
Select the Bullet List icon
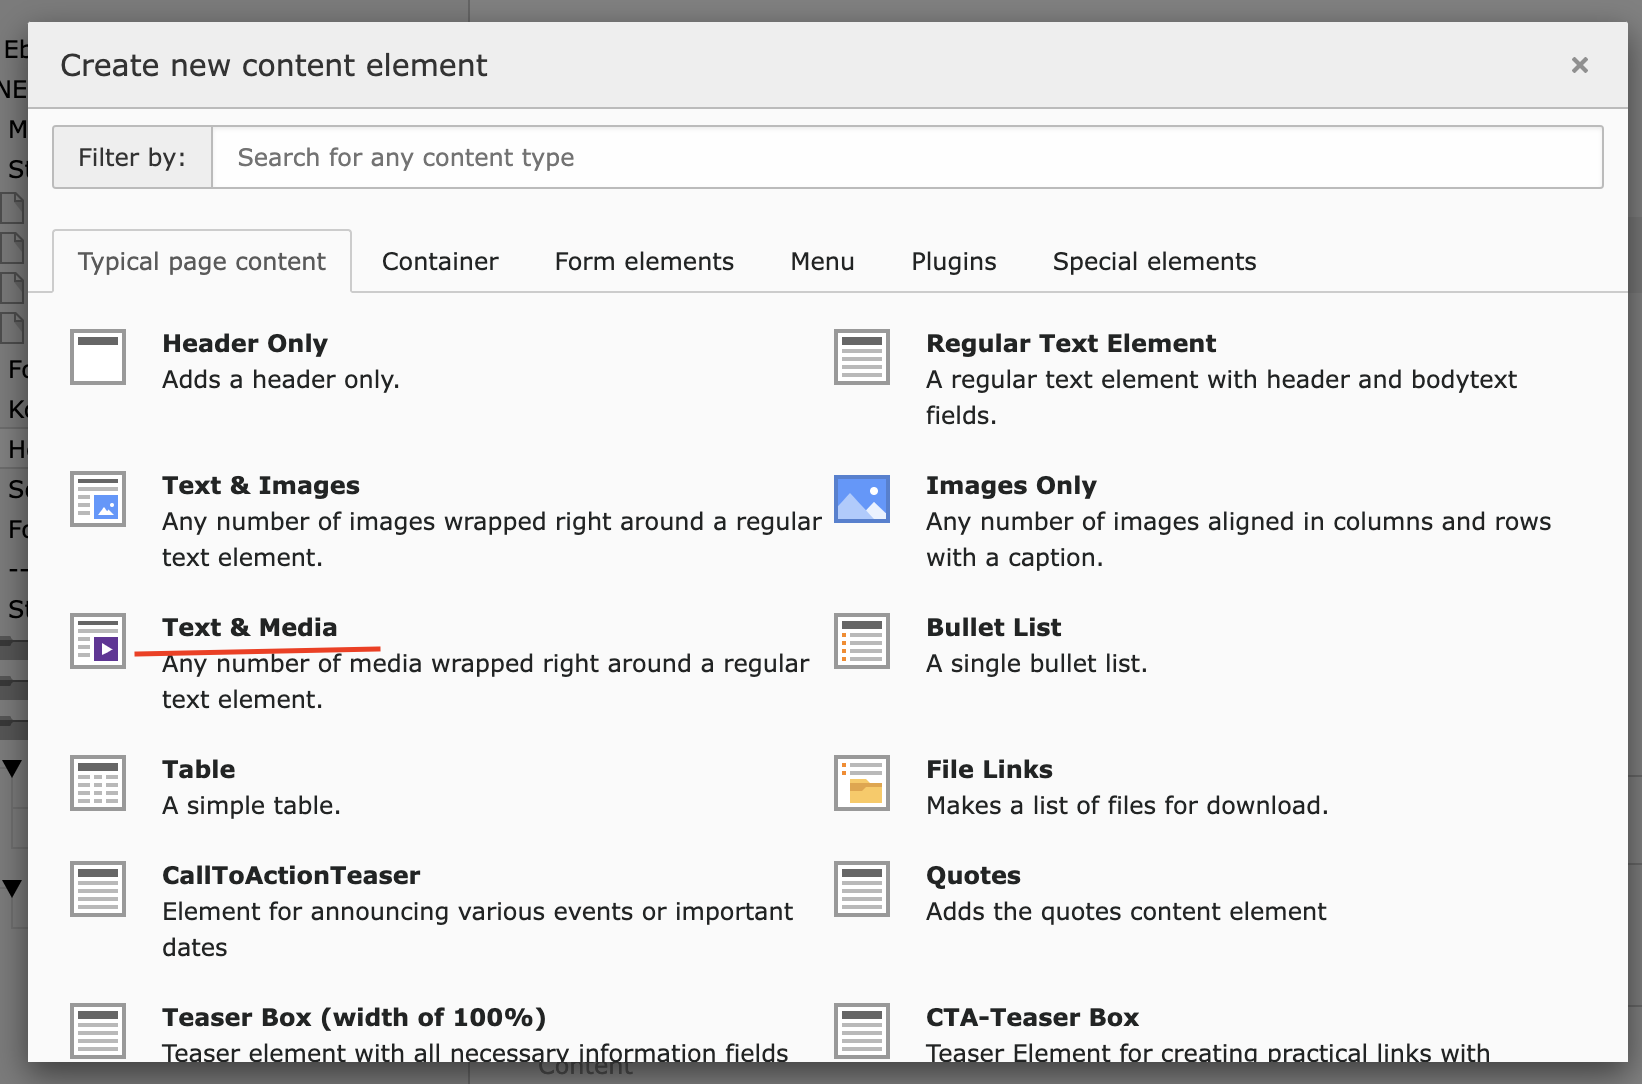point(862,641)
